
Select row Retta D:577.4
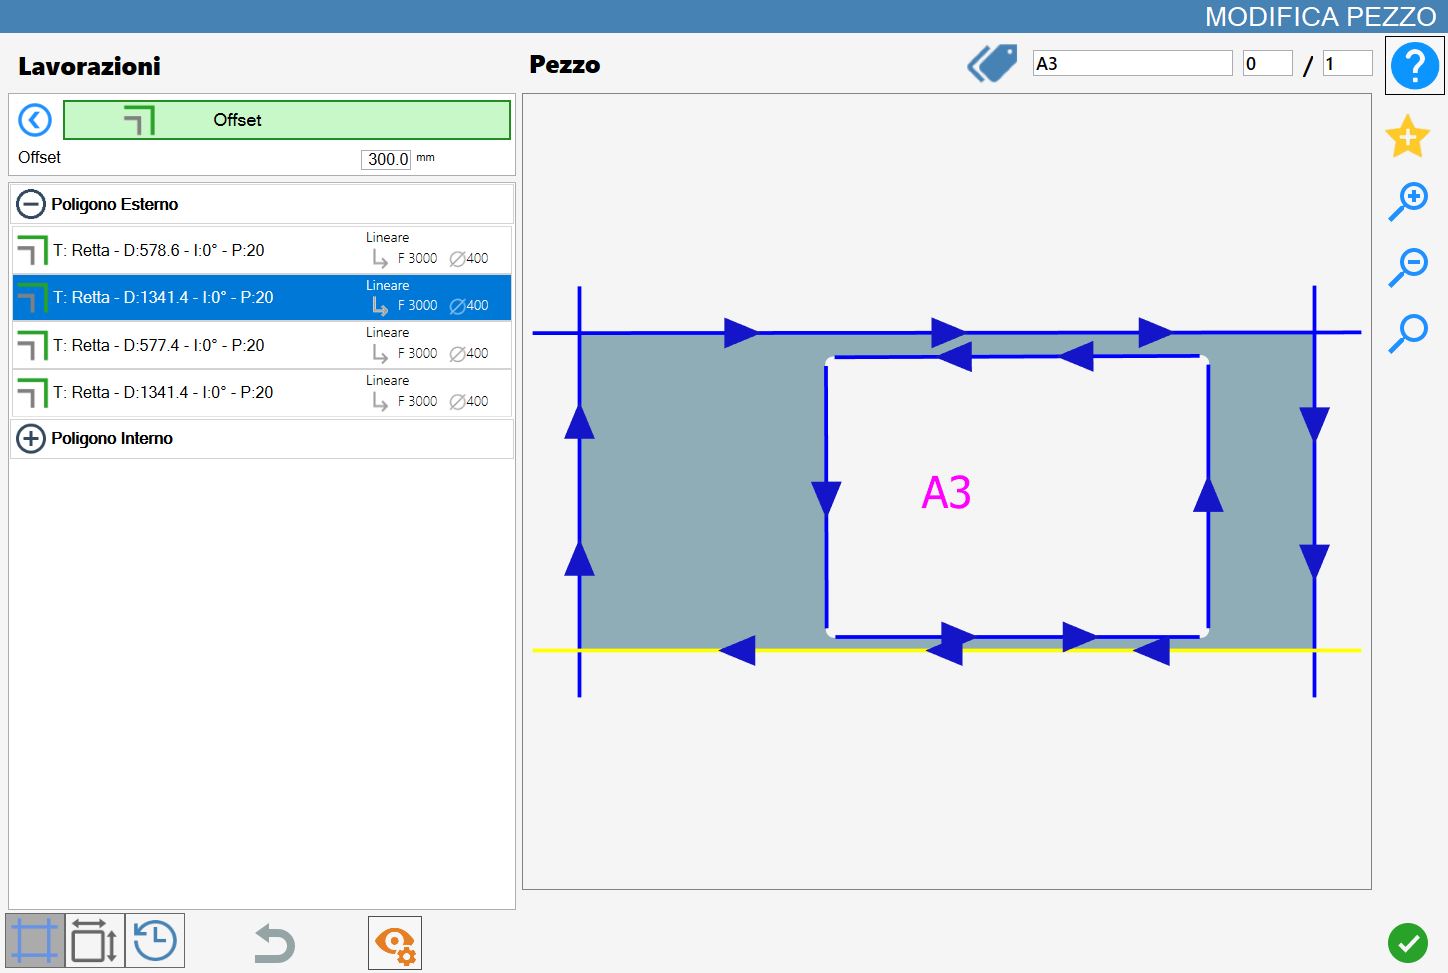click(x=262, y=345)
